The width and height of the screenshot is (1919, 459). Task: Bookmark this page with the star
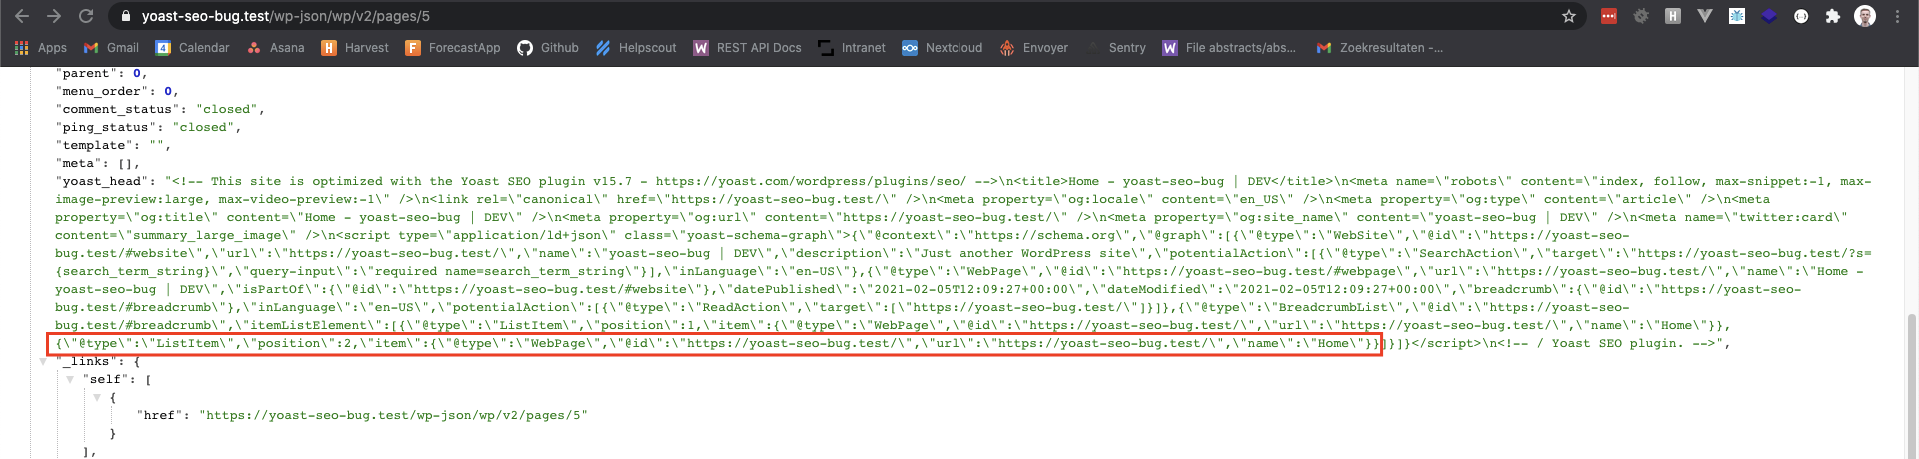tap(1569, 16)
